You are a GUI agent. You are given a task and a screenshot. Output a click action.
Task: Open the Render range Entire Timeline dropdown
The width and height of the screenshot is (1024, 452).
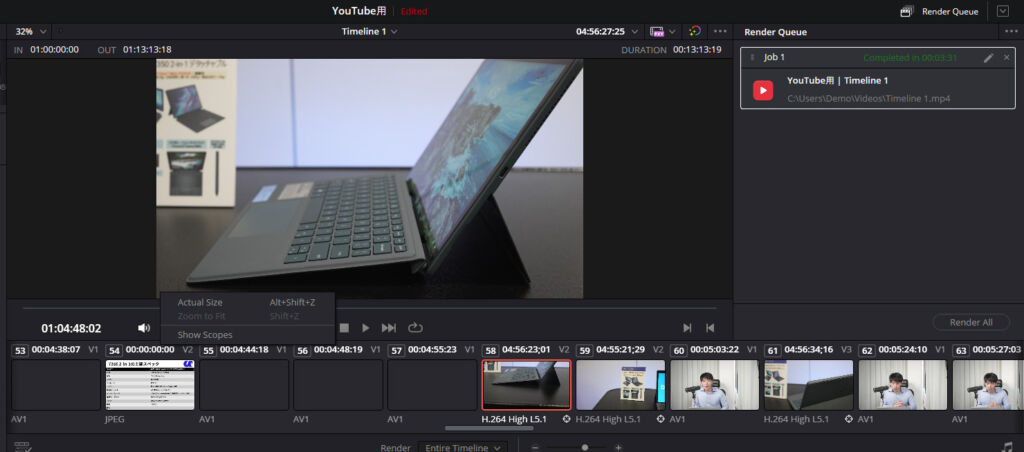pos(461,447)
